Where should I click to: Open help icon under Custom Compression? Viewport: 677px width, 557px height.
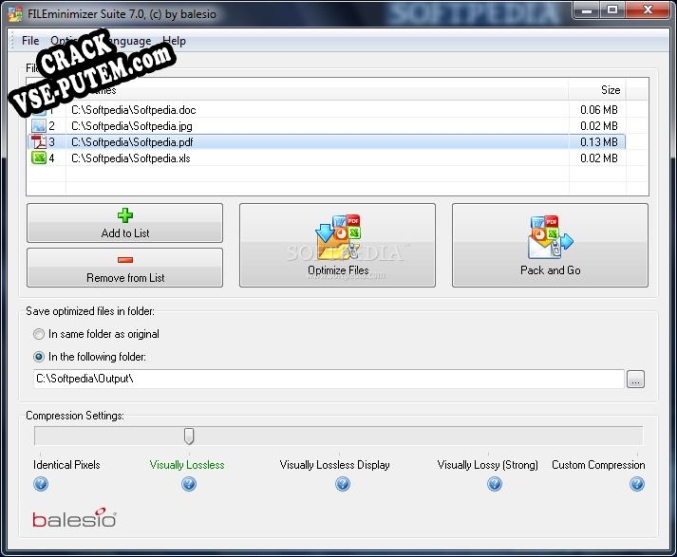(636, 484)
